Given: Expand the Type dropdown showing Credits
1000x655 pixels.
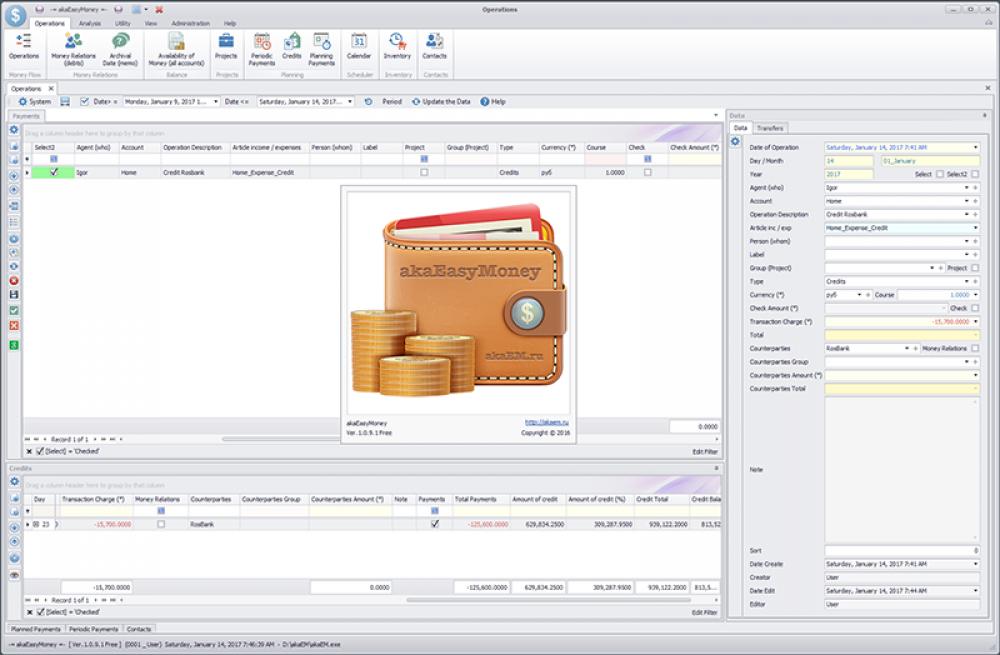Looking at the screenshot, I should (966, 281).
